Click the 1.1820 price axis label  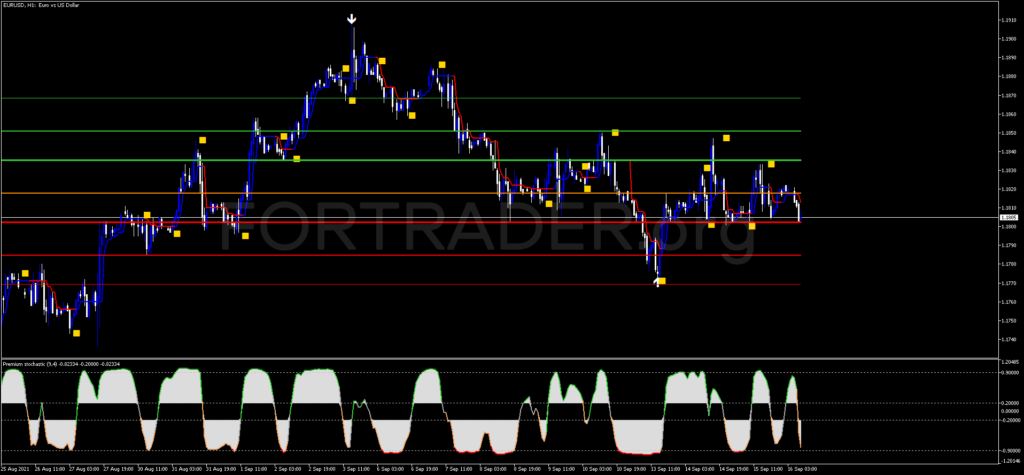1008,189
